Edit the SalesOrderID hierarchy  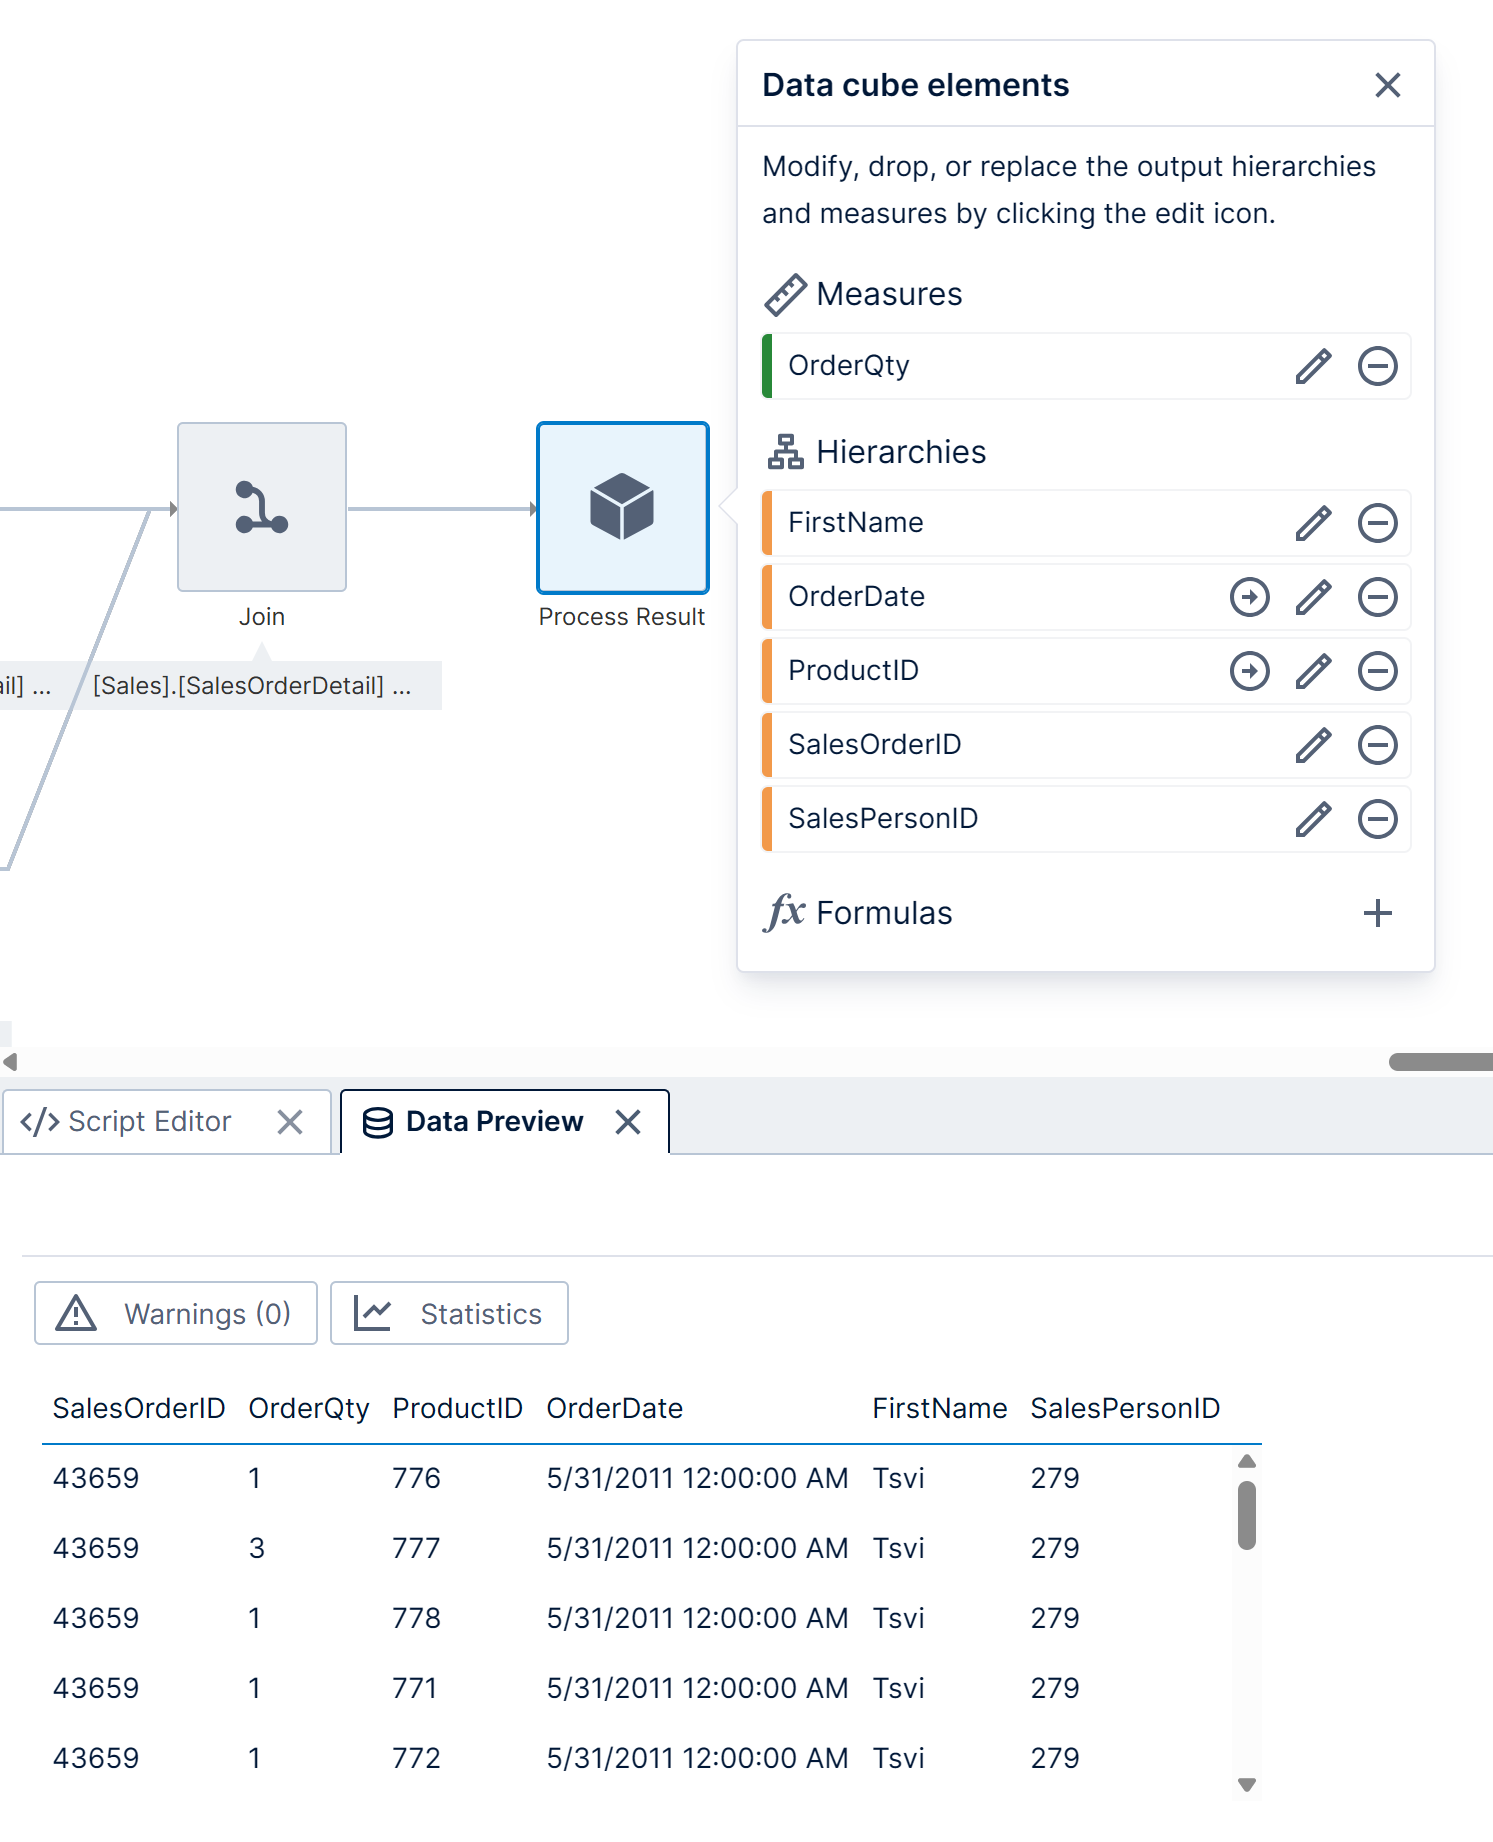[1313, 745]
